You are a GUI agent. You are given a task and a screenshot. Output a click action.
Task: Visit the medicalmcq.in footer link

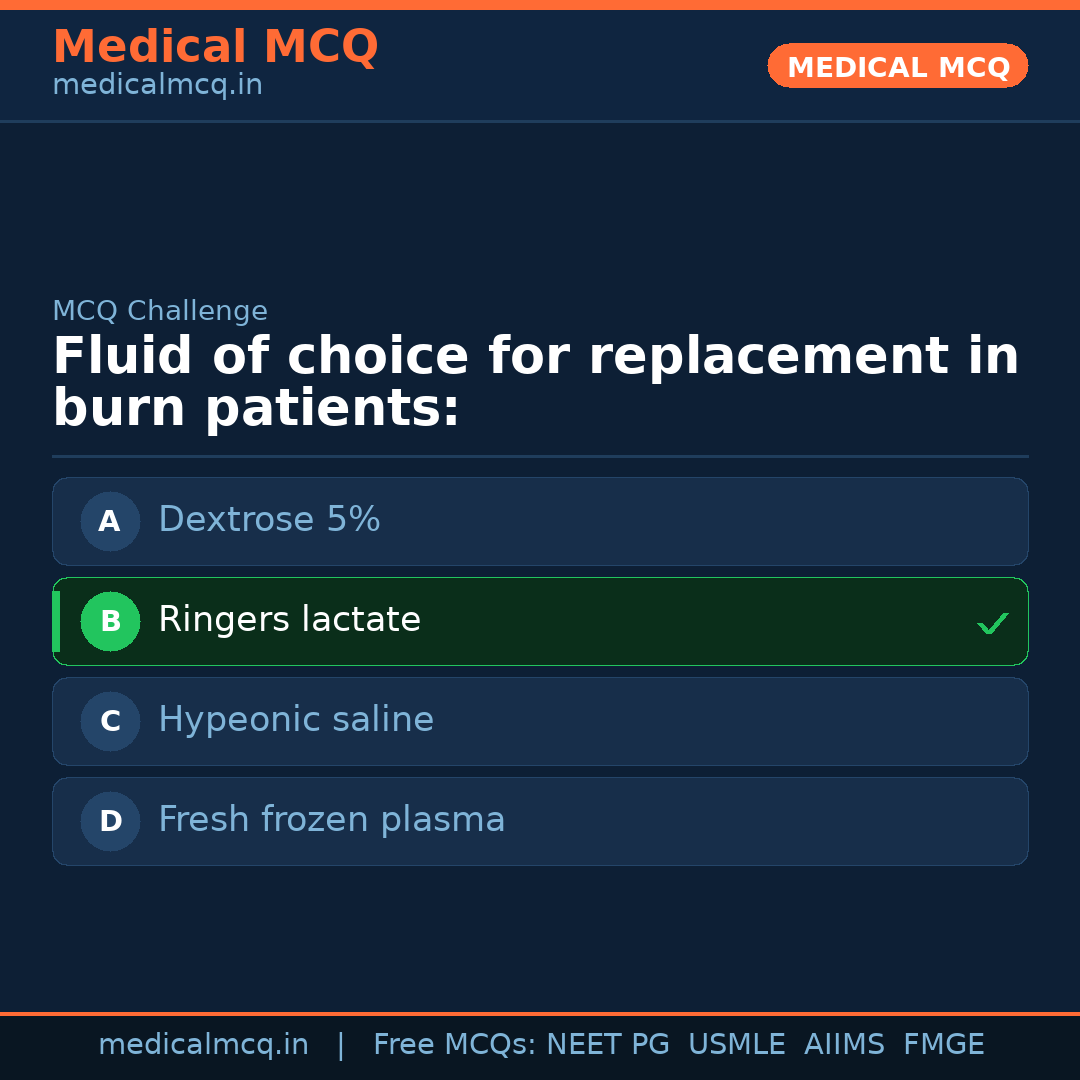[203, 1044]
